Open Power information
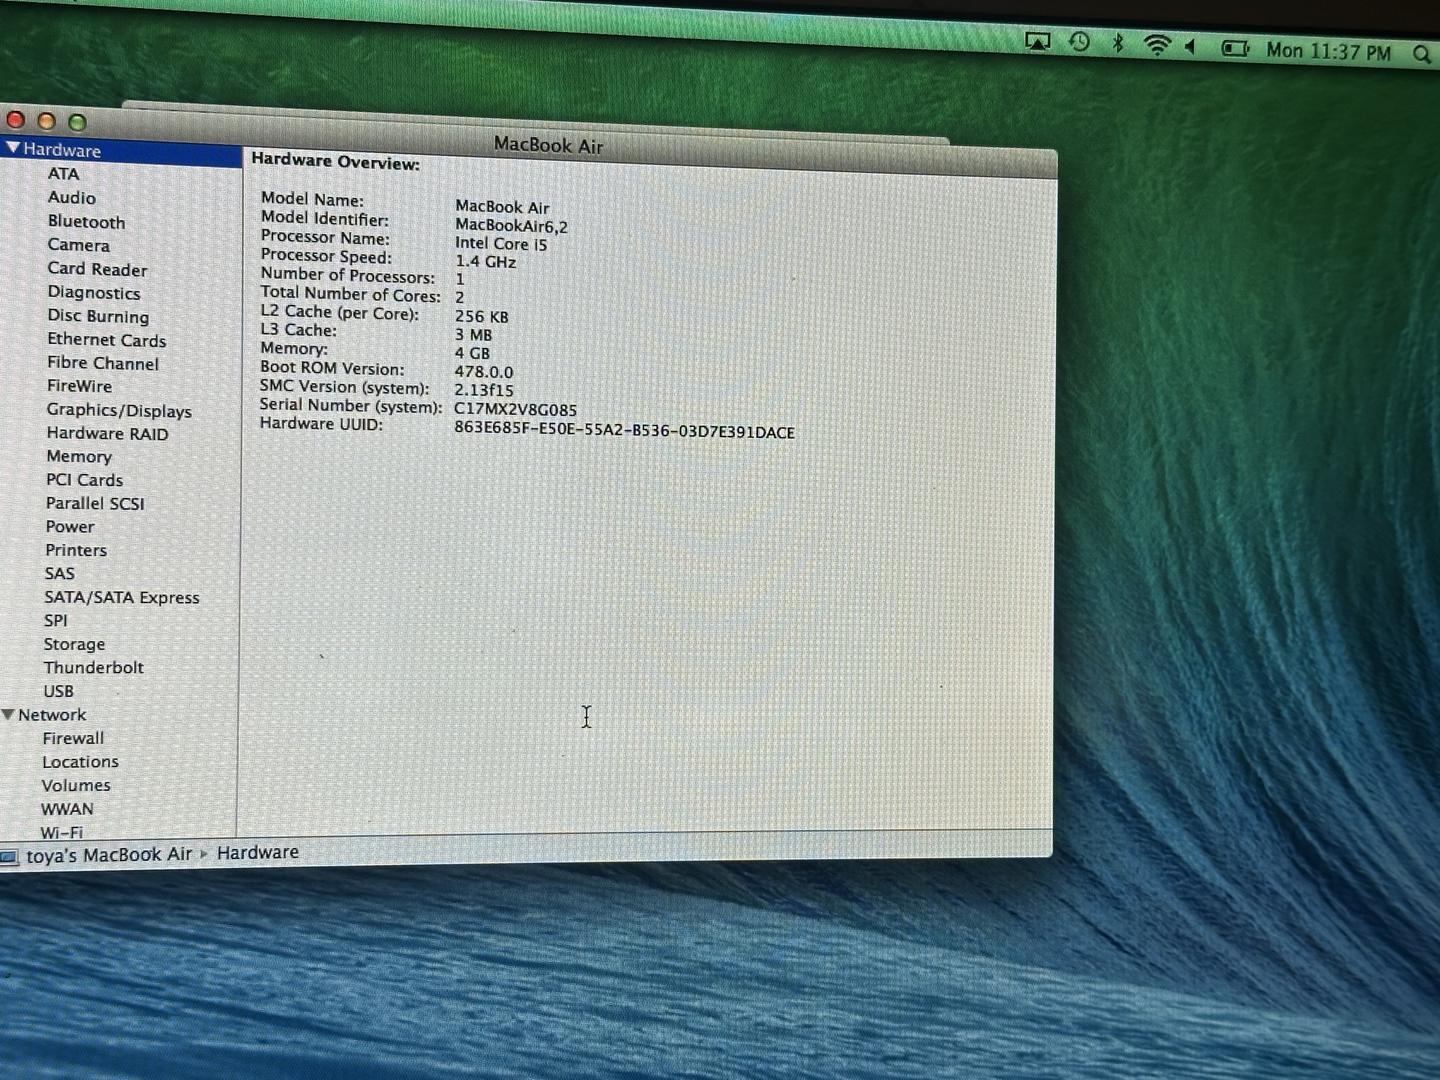The width and height of the screenshot is (1440, 1080). coord(70,527)
